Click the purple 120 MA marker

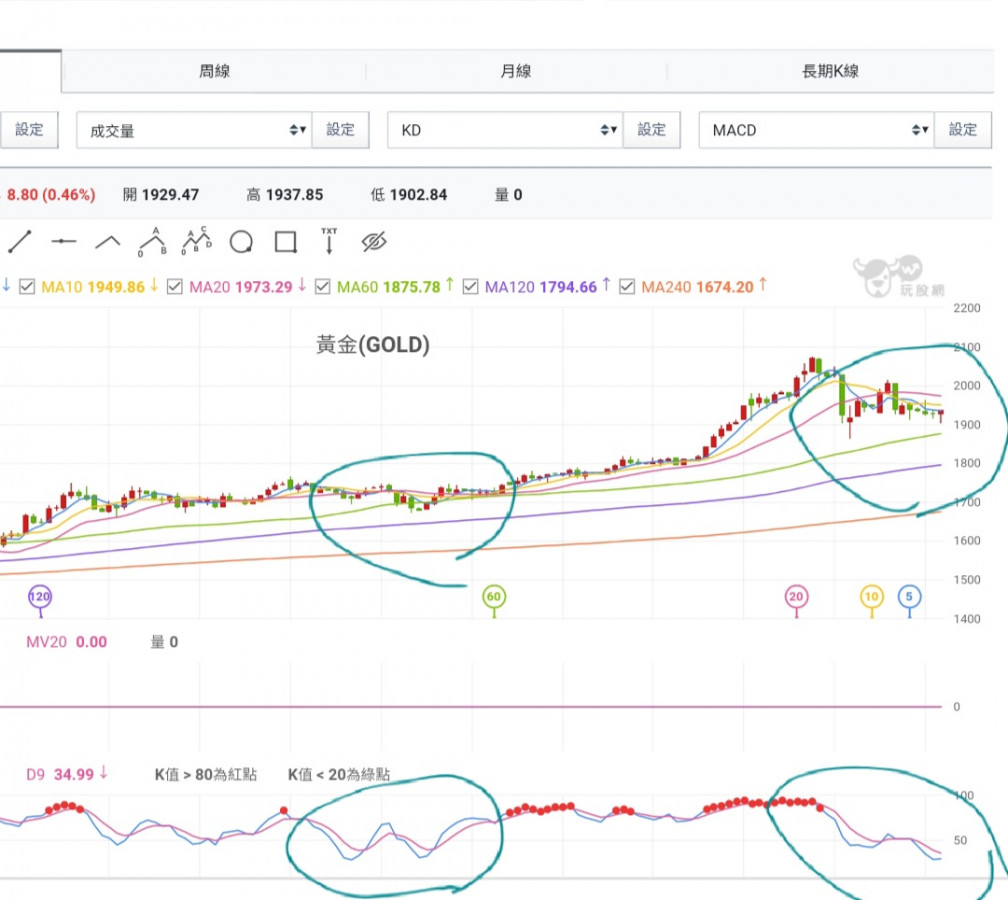(x=39, y=597)
